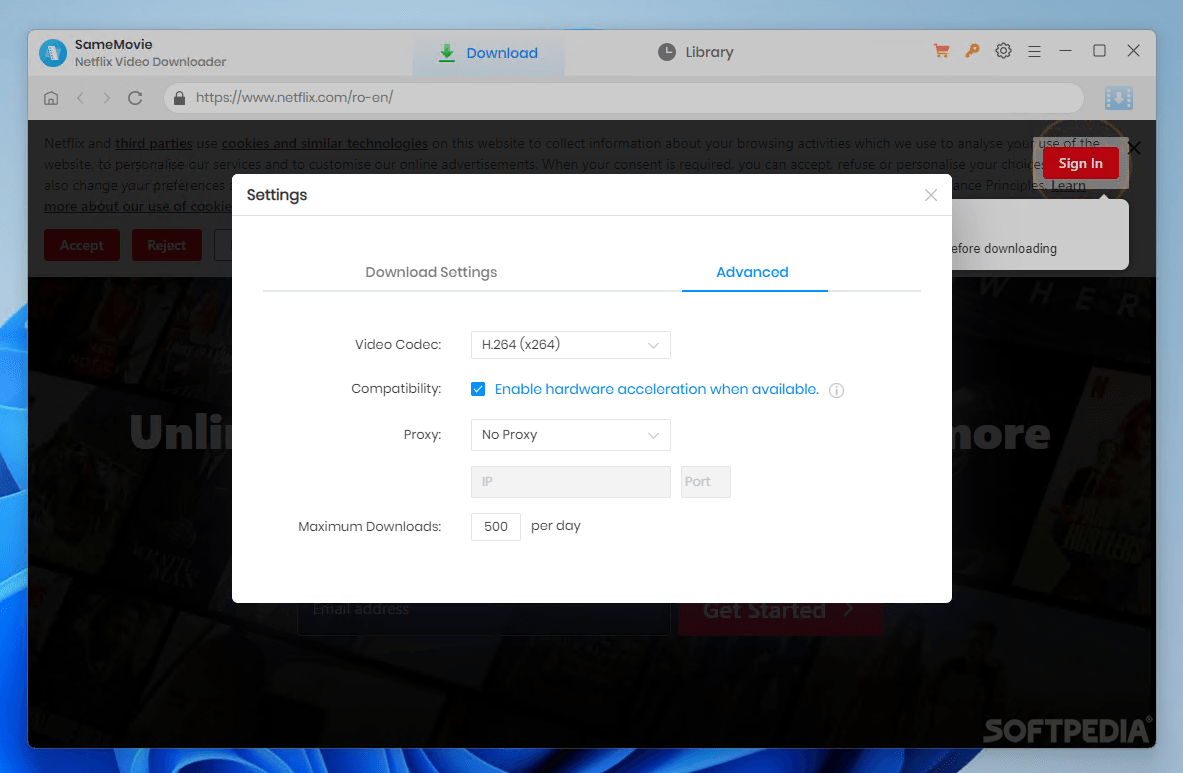
Task: Toggle Enable hardware acceleration checkbox
Action: [478, 389]
